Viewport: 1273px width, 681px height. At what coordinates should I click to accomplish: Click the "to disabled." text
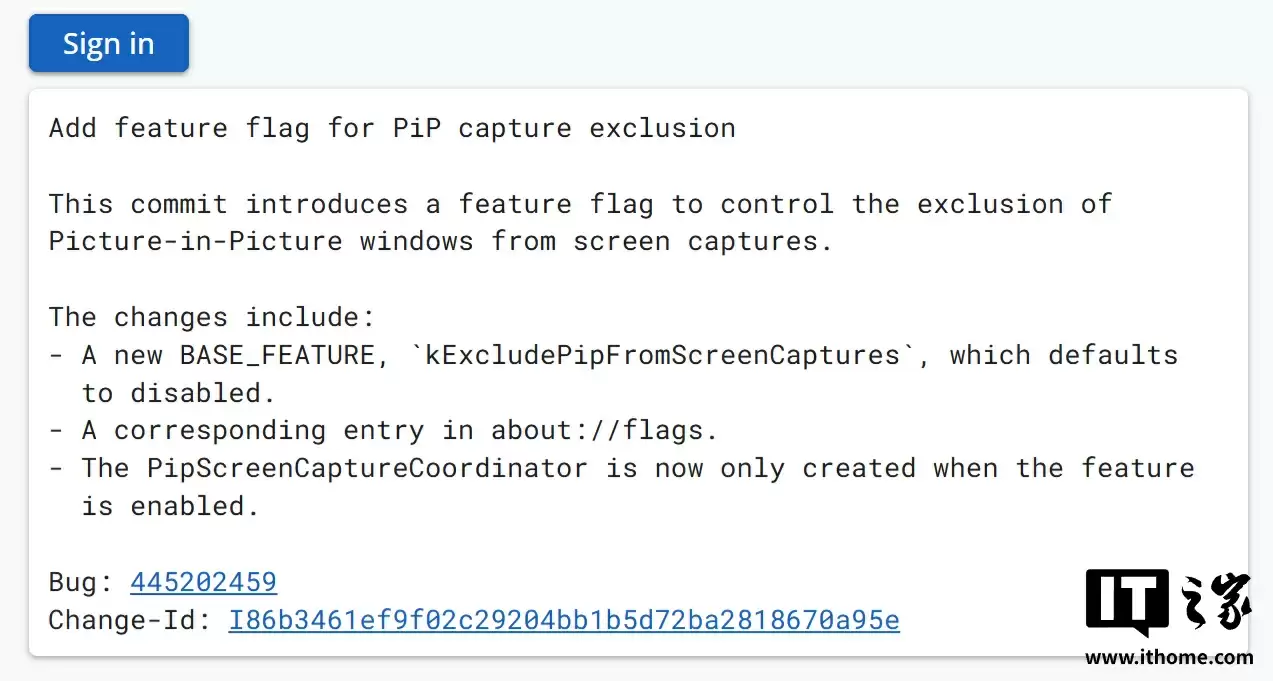(178, 393)
